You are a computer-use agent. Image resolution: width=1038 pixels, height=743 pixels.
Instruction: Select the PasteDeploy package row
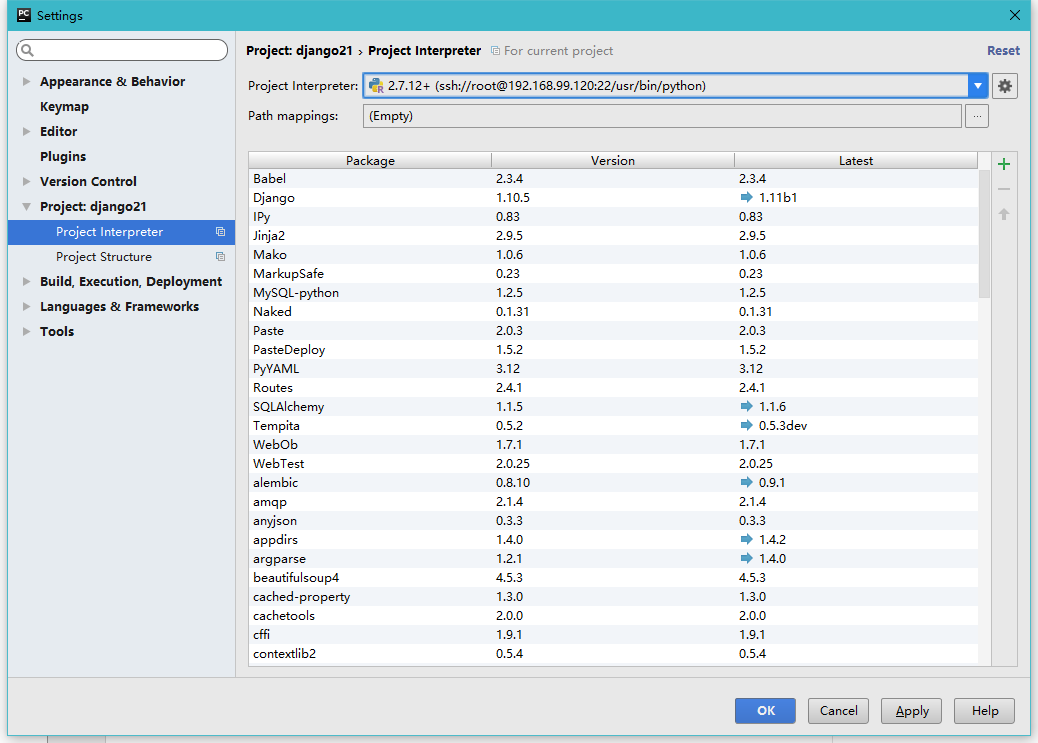(x=614, y=350)
